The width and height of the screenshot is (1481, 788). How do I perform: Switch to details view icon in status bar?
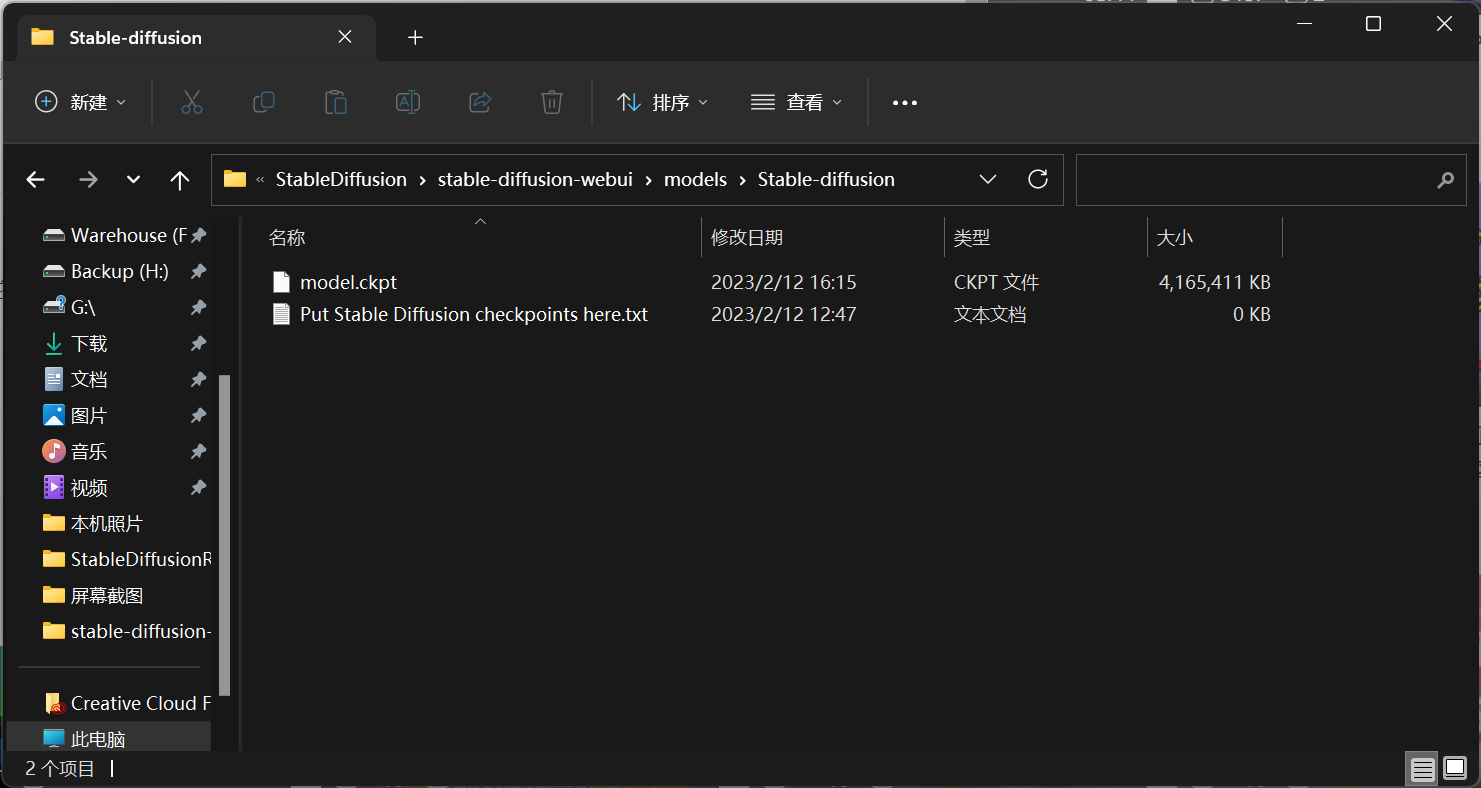(1423, 769)
